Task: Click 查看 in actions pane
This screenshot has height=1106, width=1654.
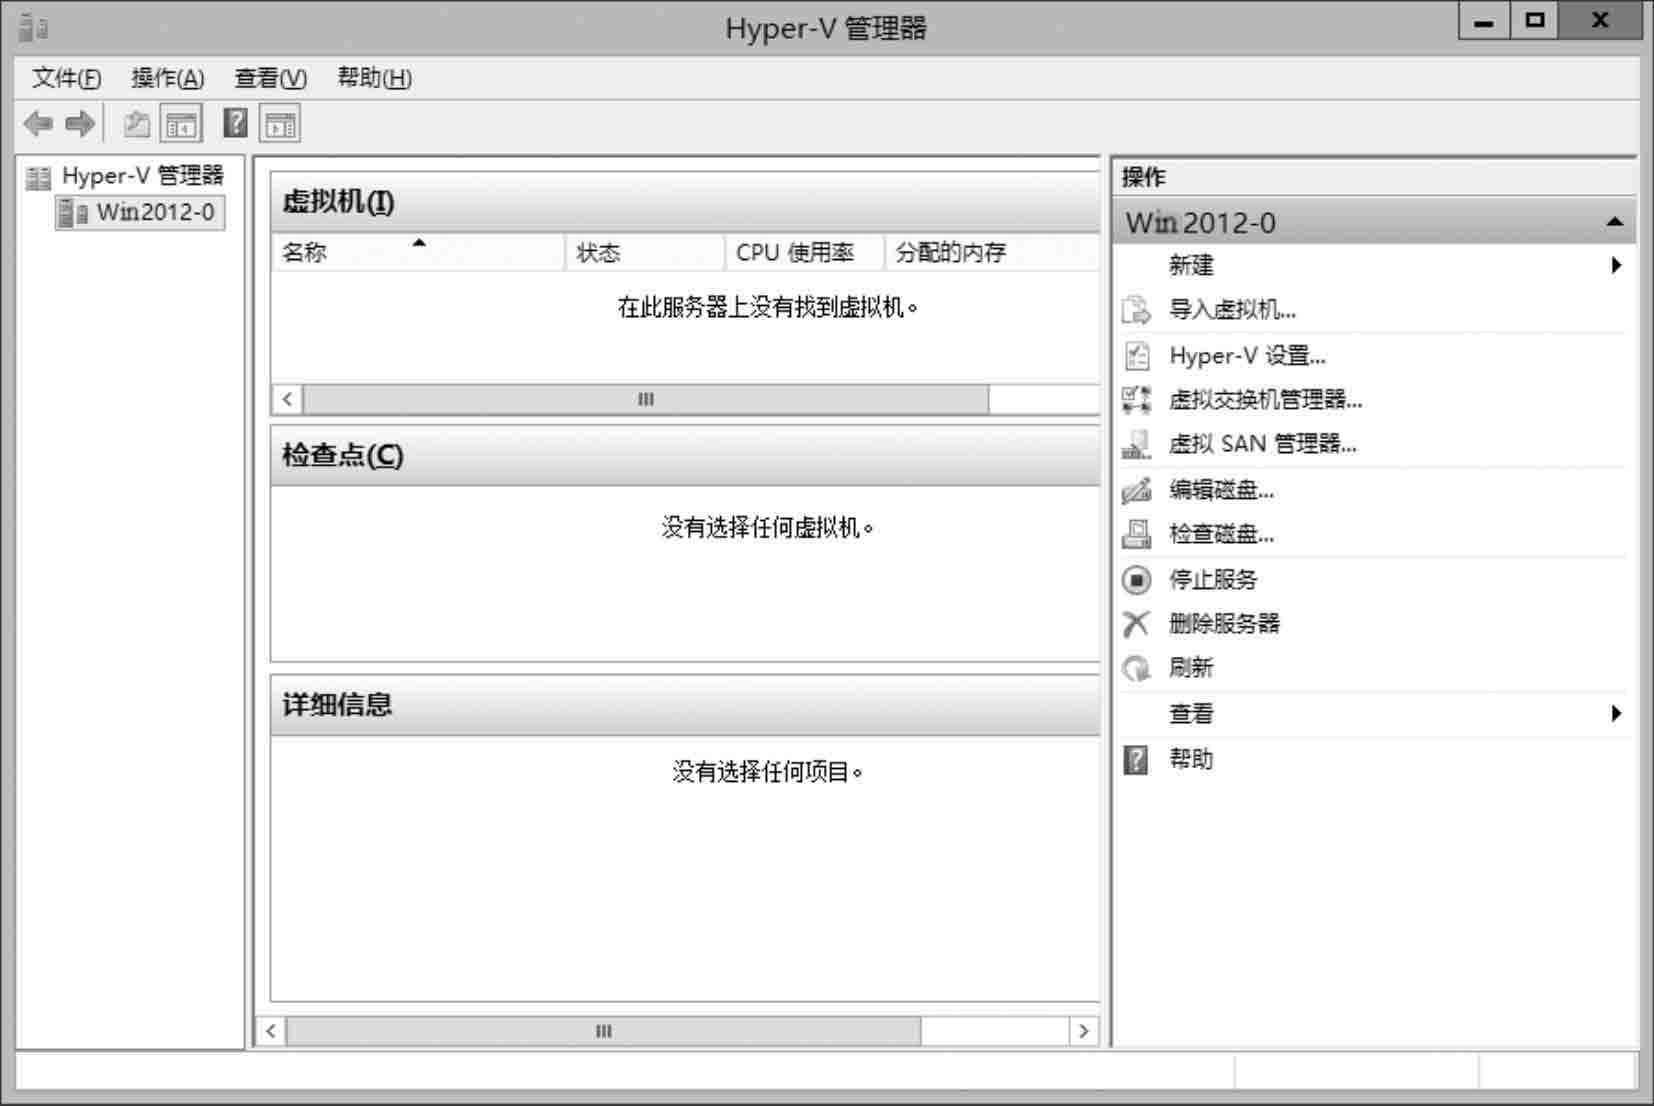Action: point(1191,713)
